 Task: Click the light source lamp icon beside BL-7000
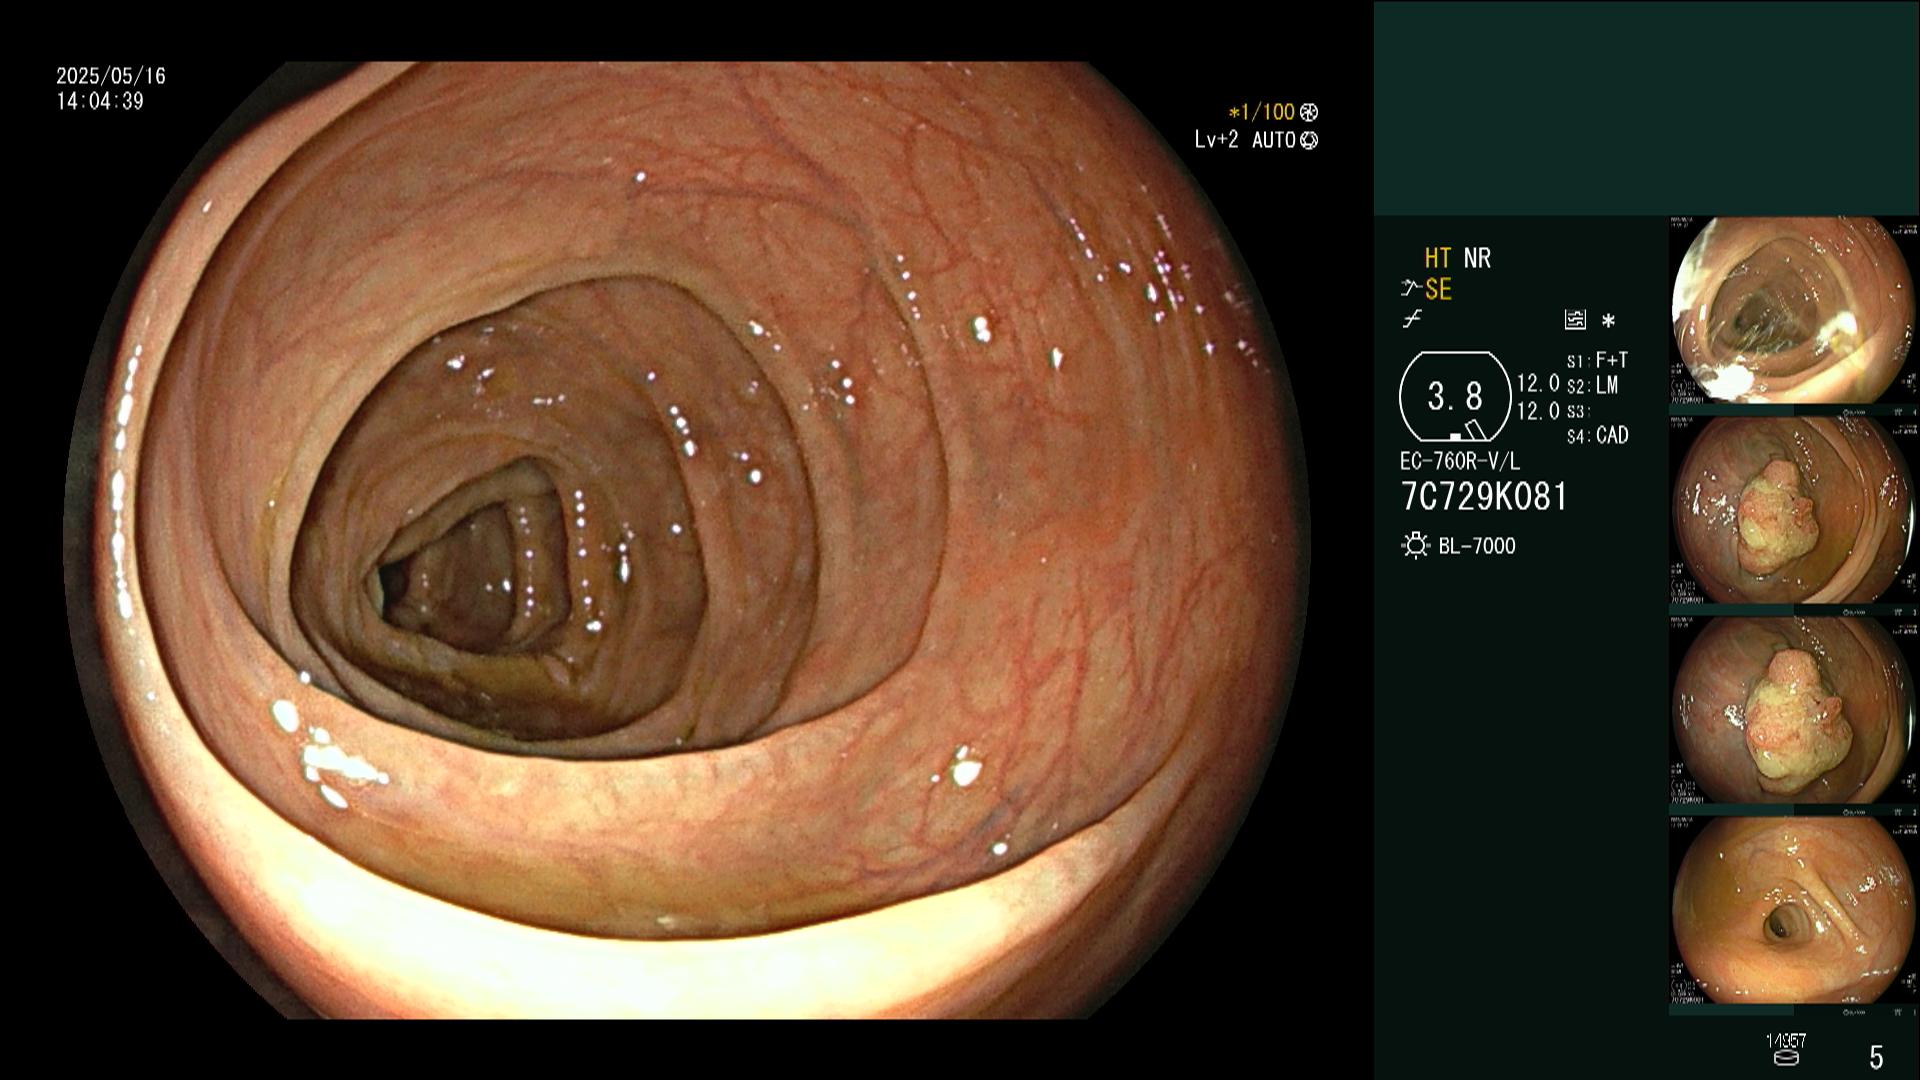coord(1415,546)
